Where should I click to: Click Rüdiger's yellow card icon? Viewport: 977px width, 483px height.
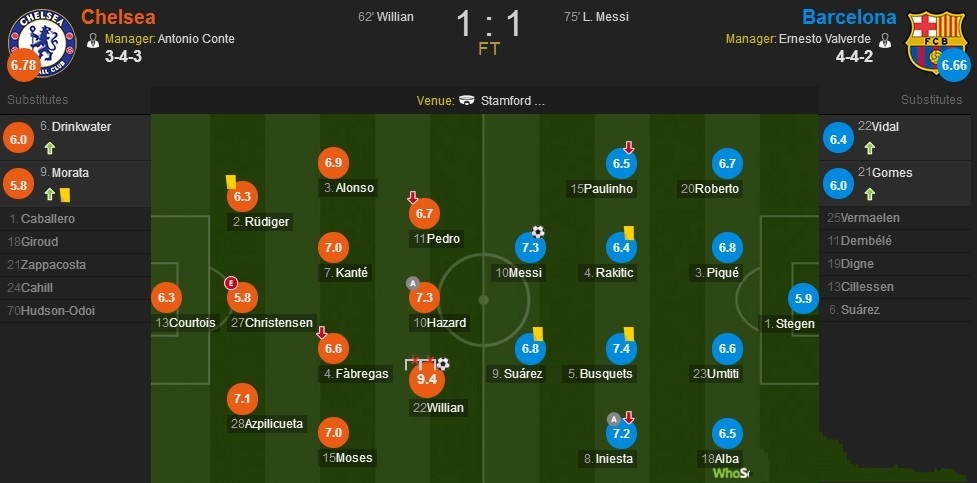229,182
